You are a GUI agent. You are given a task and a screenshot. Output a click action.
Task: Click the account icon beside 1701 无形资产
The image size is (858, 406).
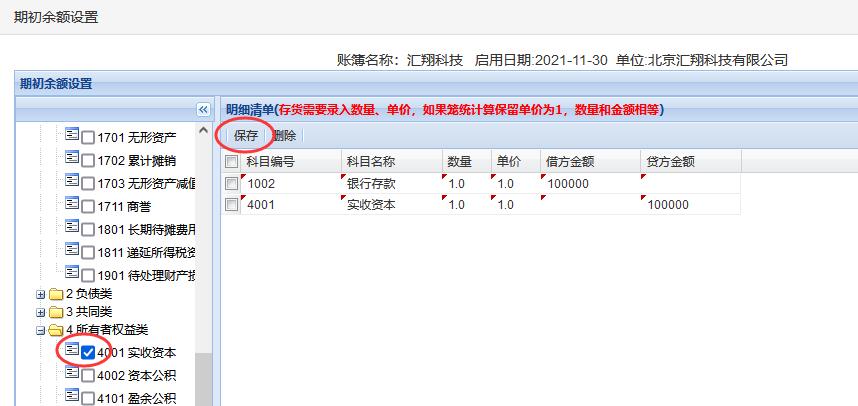coord(72,135)
